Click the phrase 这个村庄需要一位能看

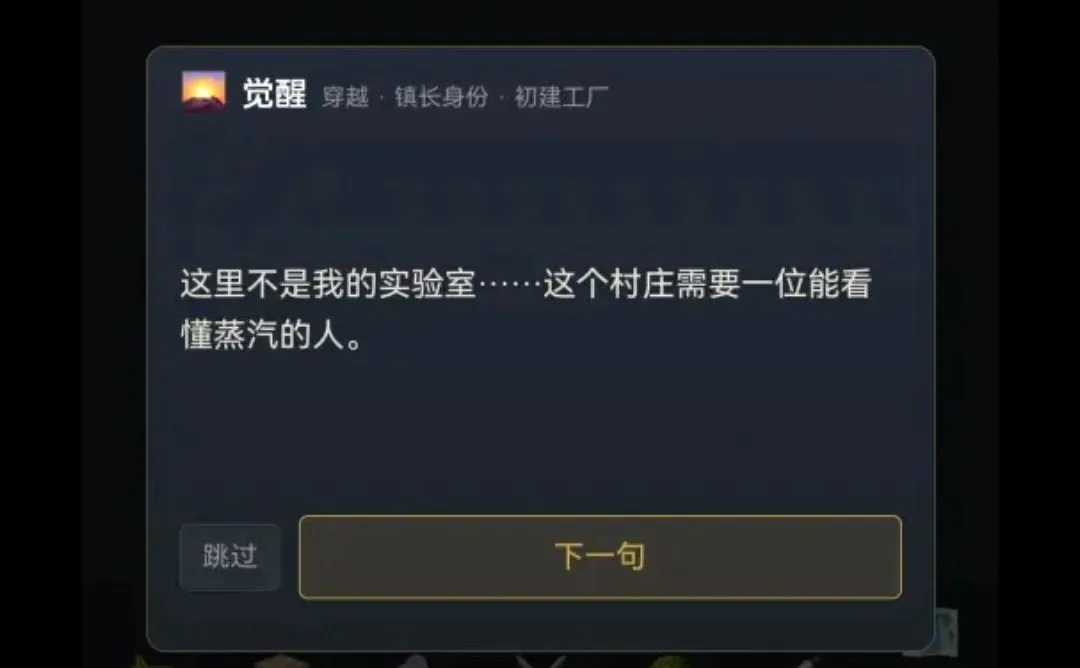(707, 284)
